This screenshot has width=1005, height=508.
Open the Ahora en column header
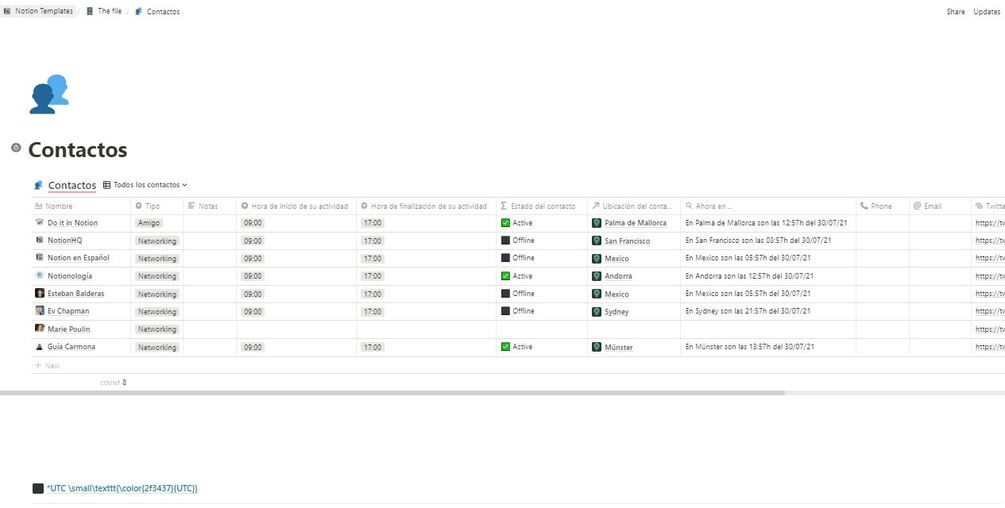(768, 206)
